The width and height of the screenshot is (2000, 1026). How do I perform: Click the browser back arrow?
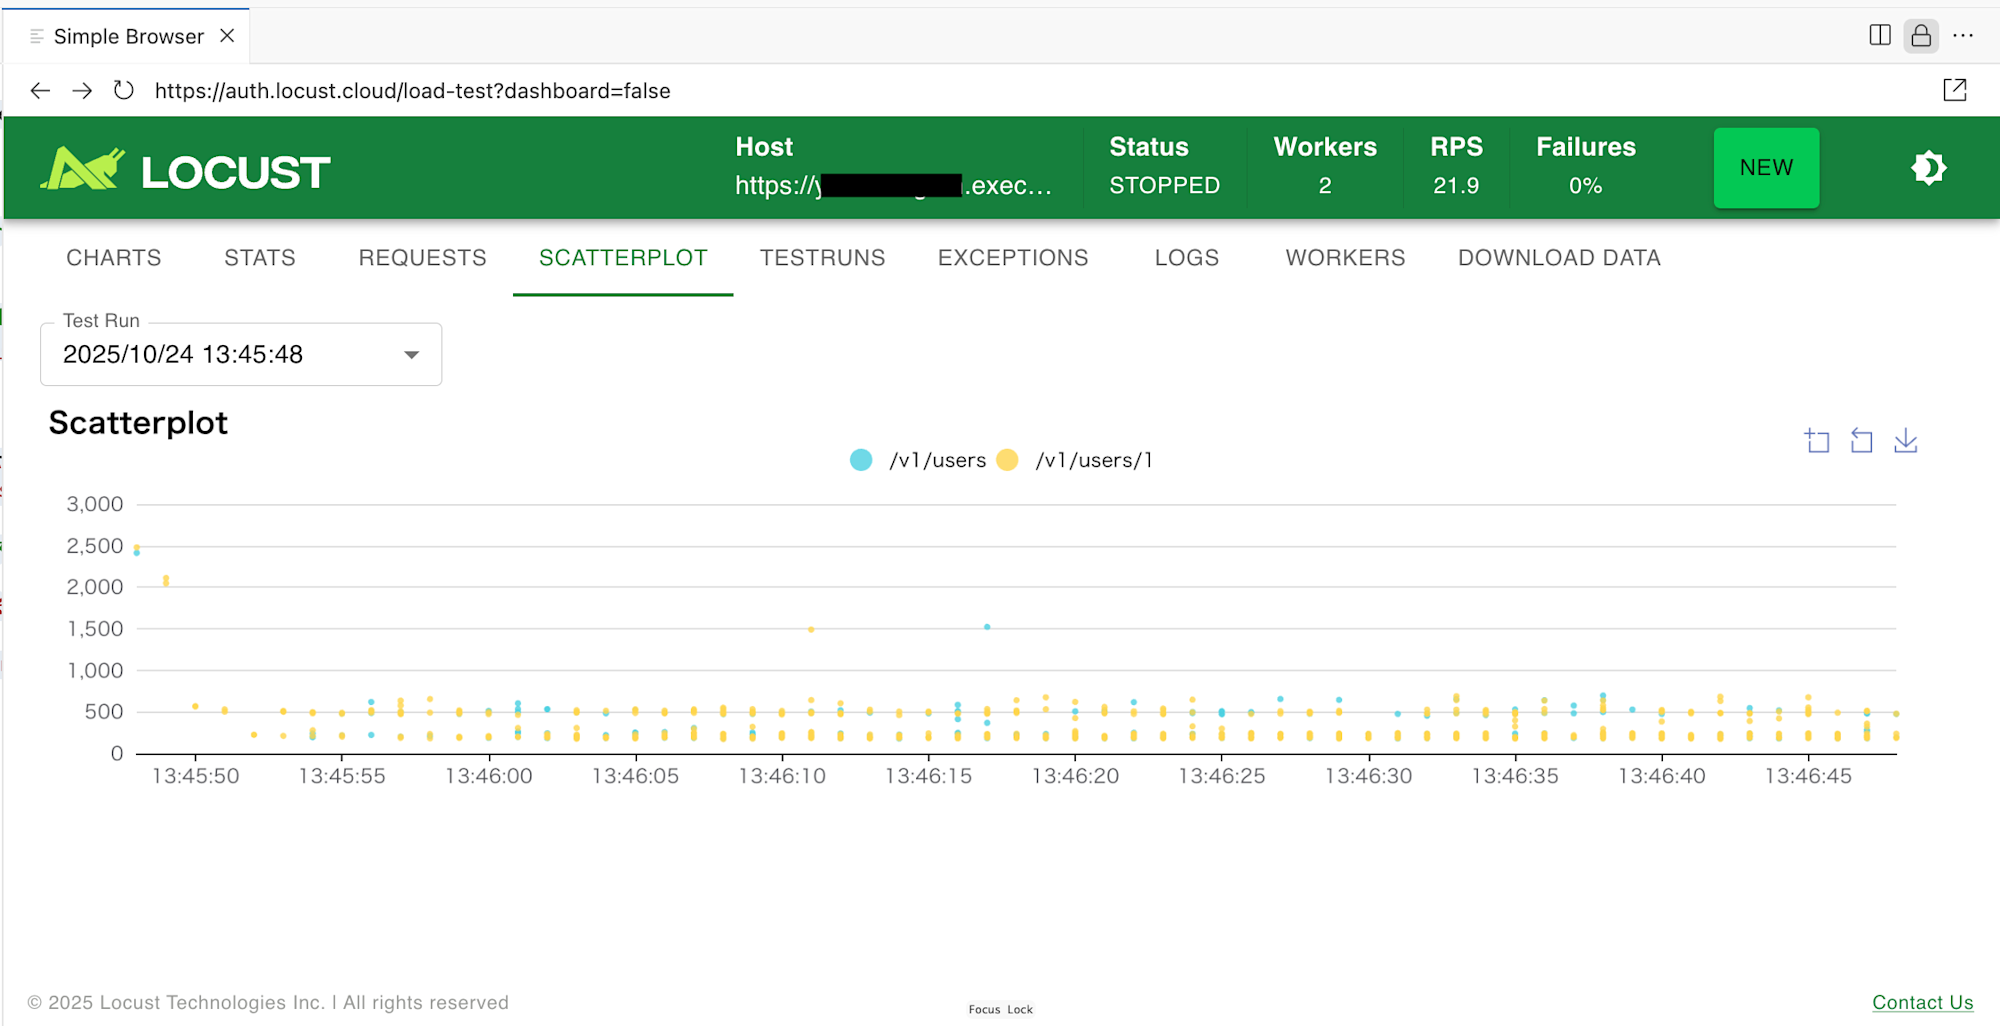40,91
